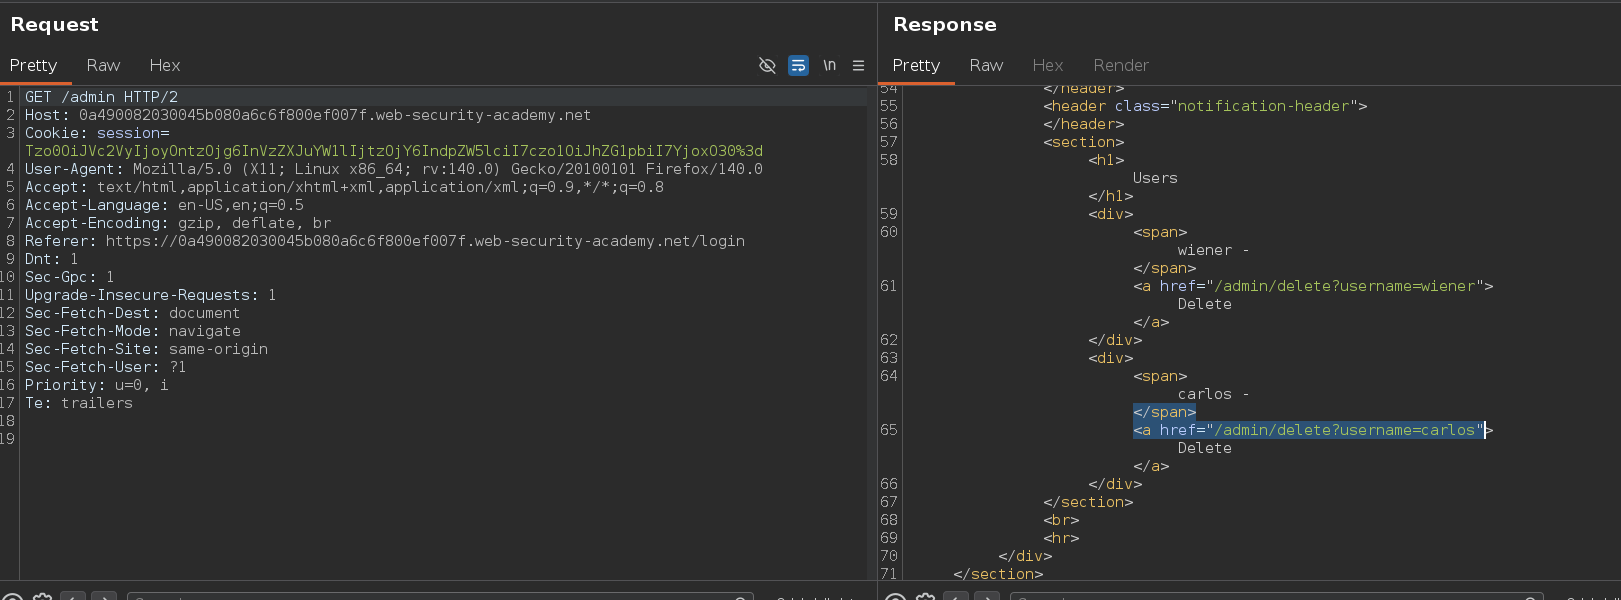Click the <h1> tag on line 58

click(x=1106, y=160)
